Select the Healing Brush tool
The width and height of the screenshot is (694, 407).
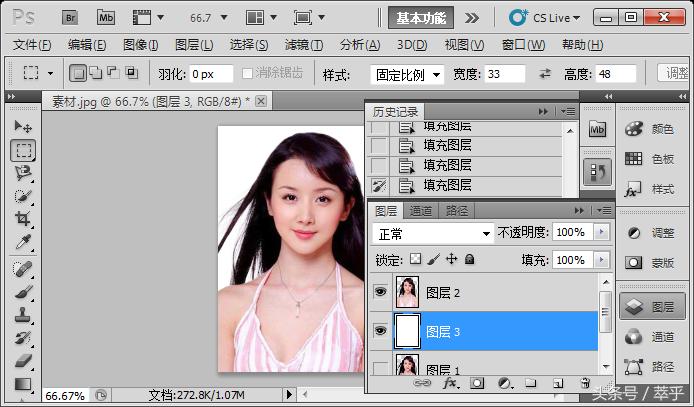pyautogui.click(x=23, y=269)
